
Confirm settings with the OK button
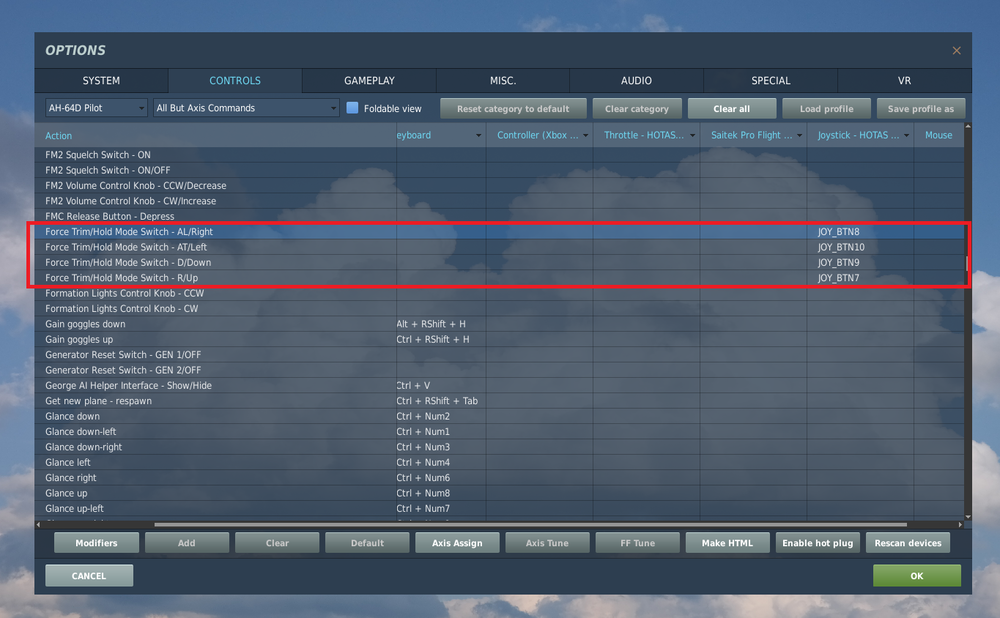click(x=916, y=575)
